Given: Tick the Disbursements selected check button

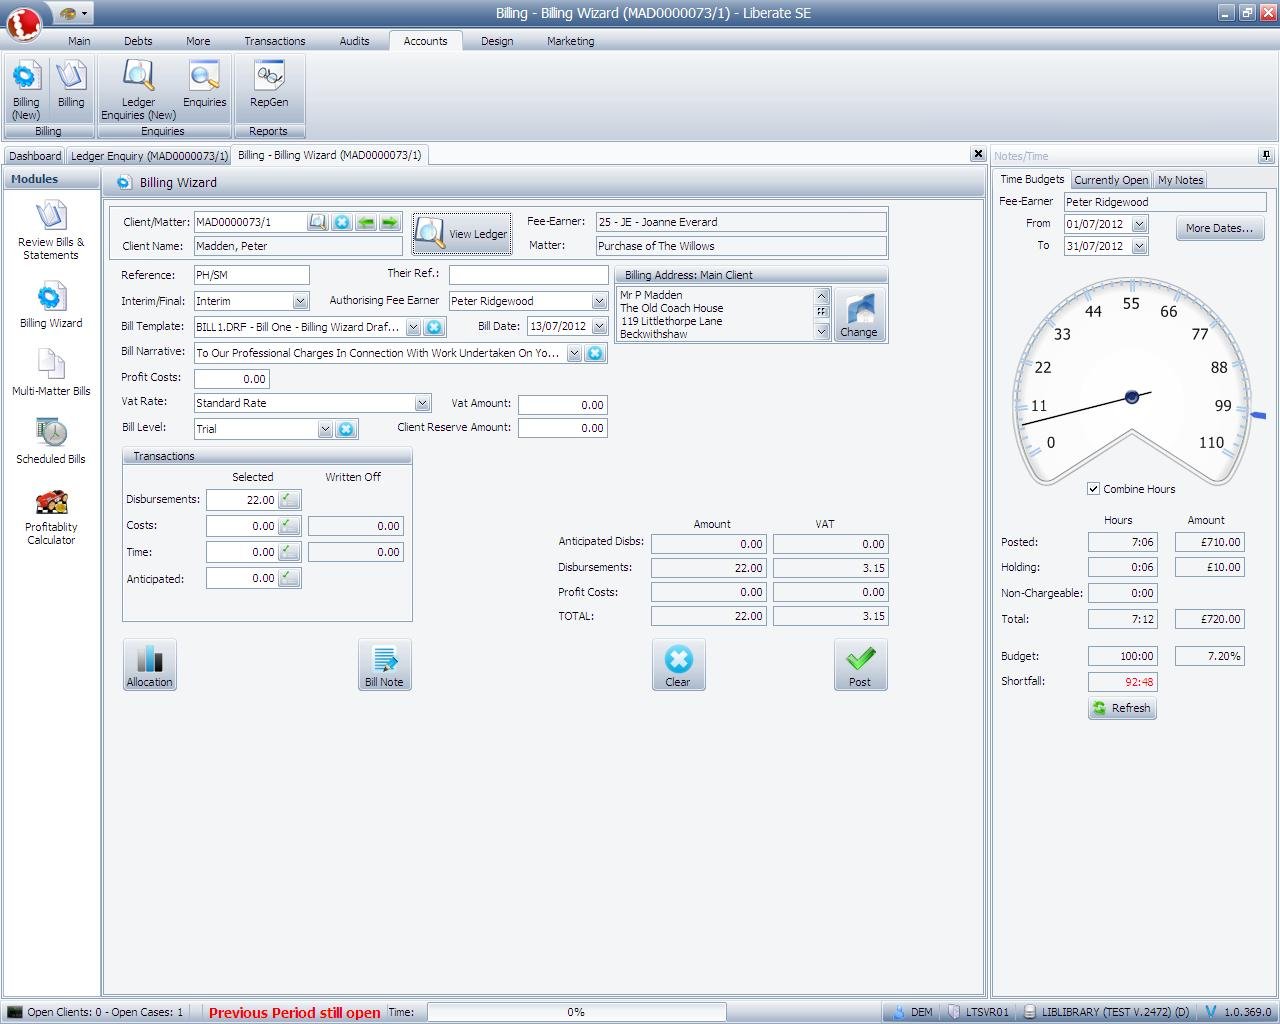Looking at the screenshot, I should (289, 500).
